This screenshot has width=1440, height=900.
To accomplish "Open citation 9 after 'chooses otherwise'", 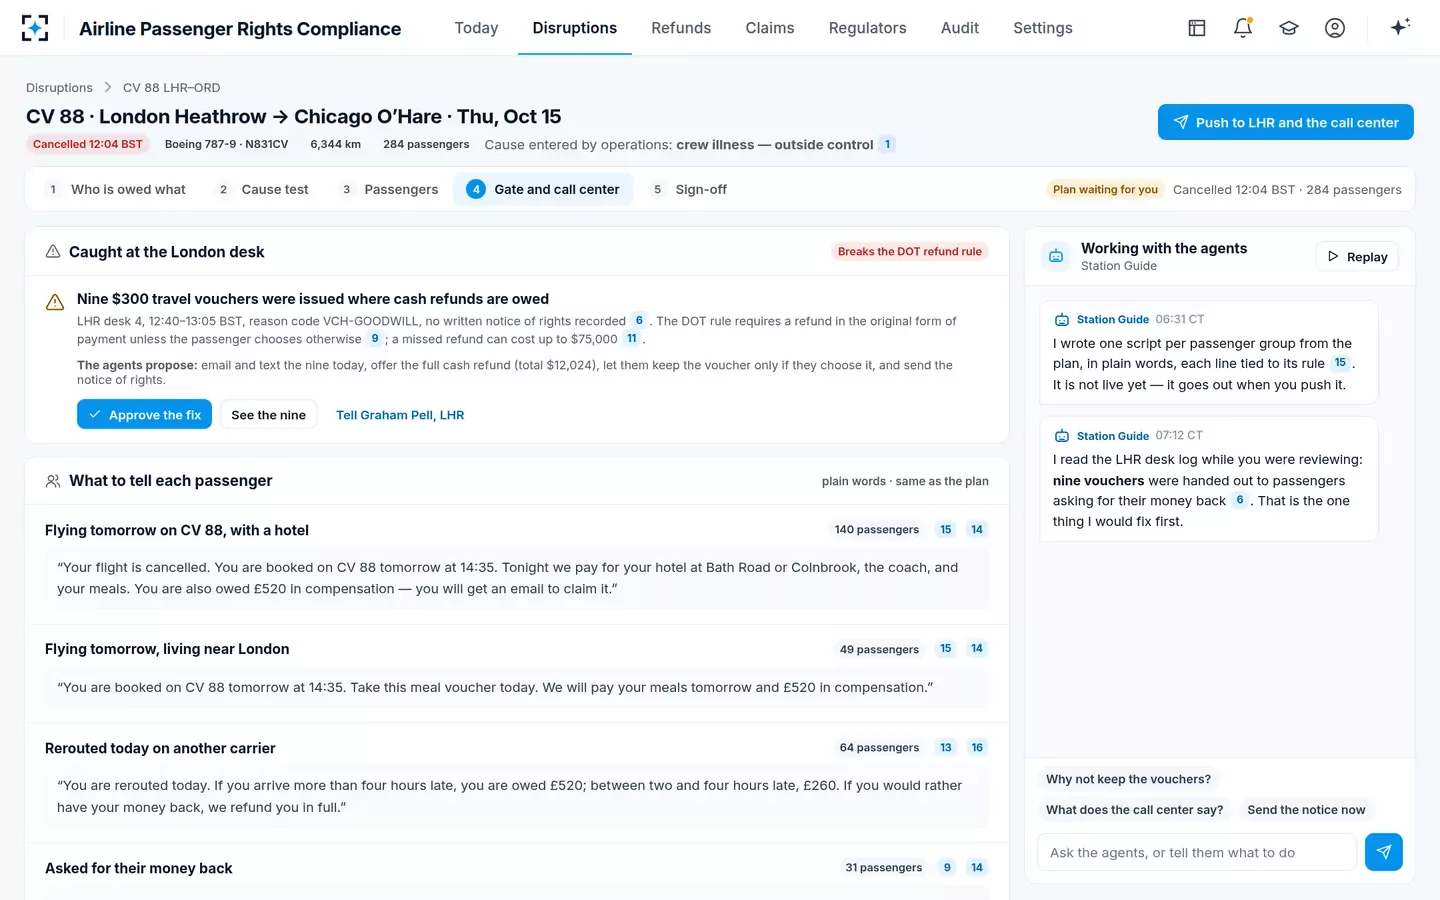I will point(375,339).
